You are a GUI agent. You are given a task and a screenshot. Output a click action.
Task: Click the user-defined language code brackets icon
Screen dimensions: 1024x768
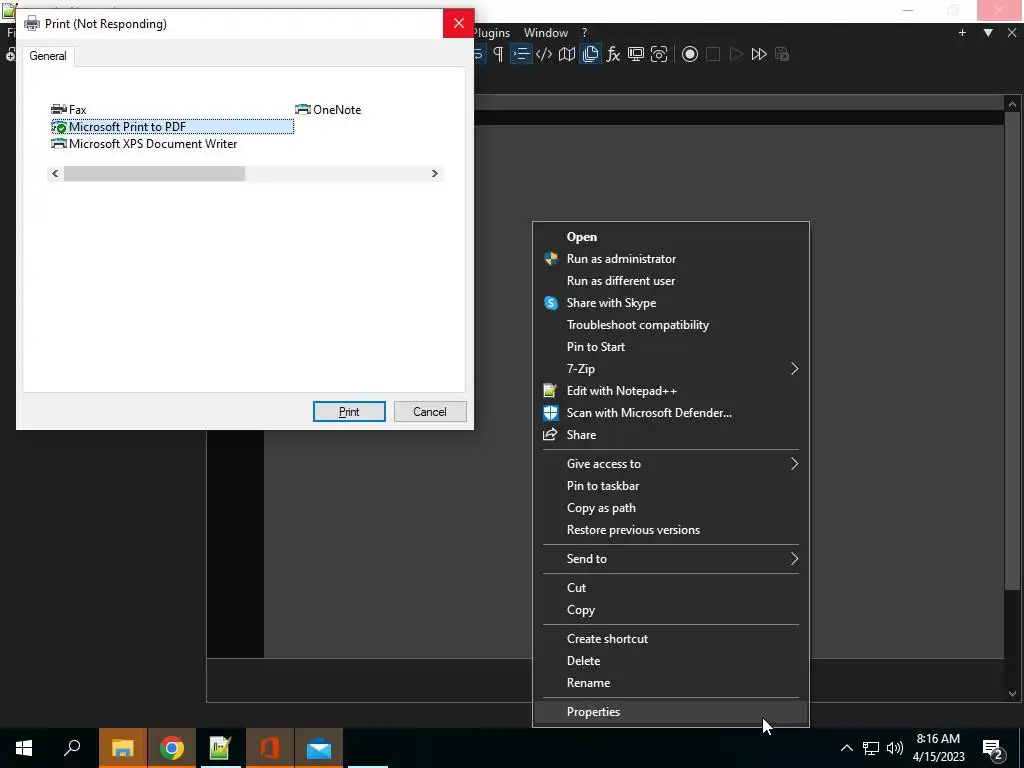tap(544, 54)
